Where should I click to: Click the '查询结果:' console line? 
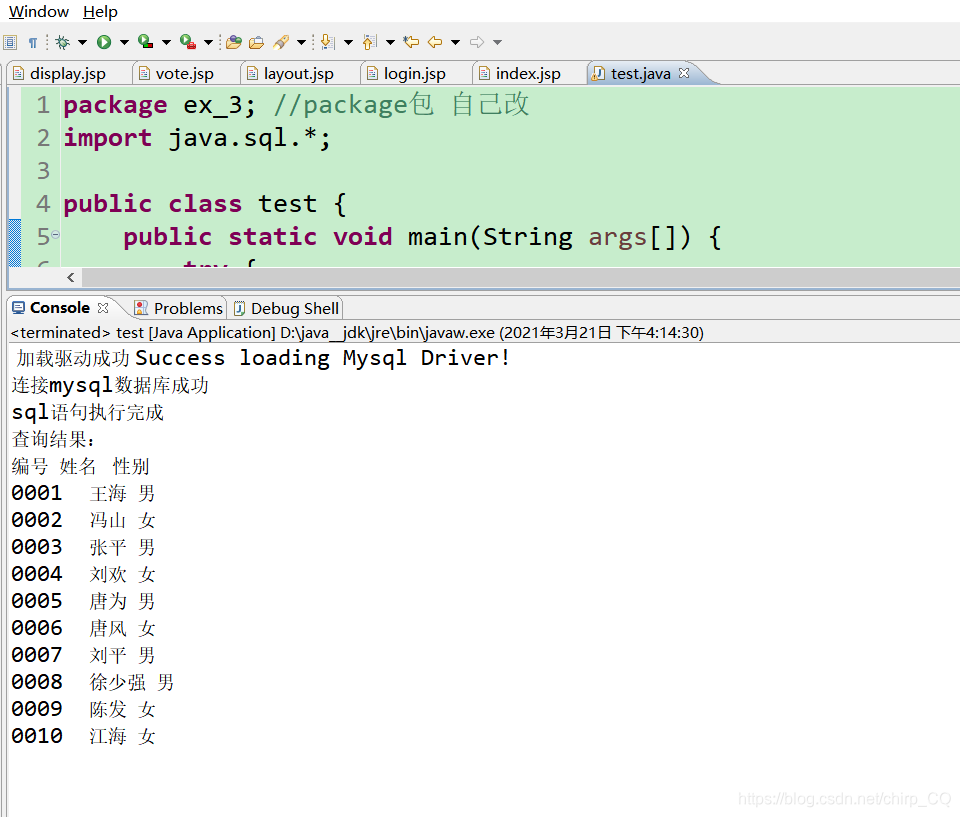pos(53,439)
